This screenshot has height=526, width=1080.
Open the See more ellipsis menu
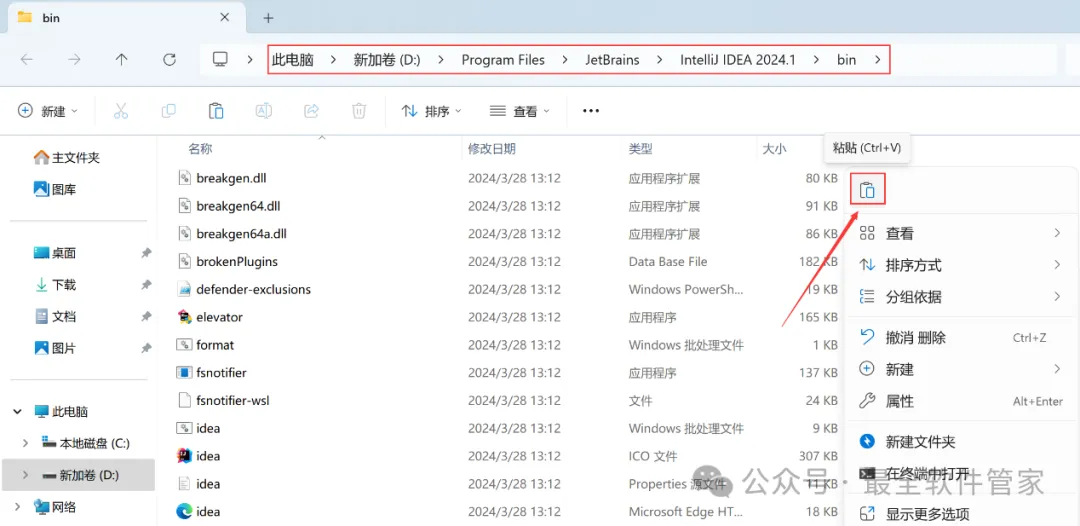(x=591, y=111)
